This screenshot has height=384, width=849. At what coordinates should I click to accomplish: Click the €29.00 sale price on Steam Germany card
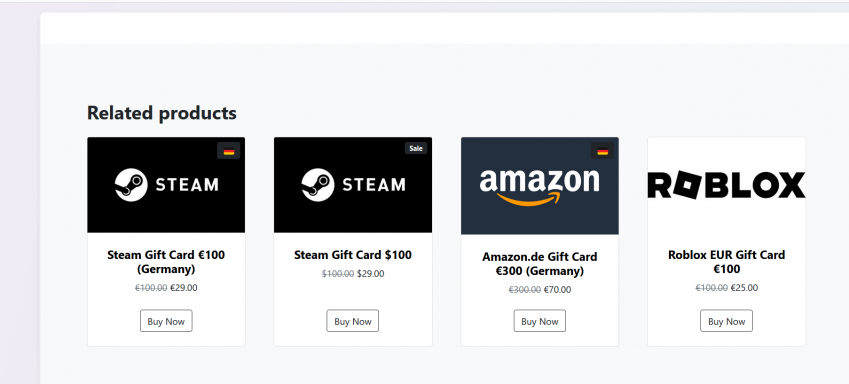[184, 288]
